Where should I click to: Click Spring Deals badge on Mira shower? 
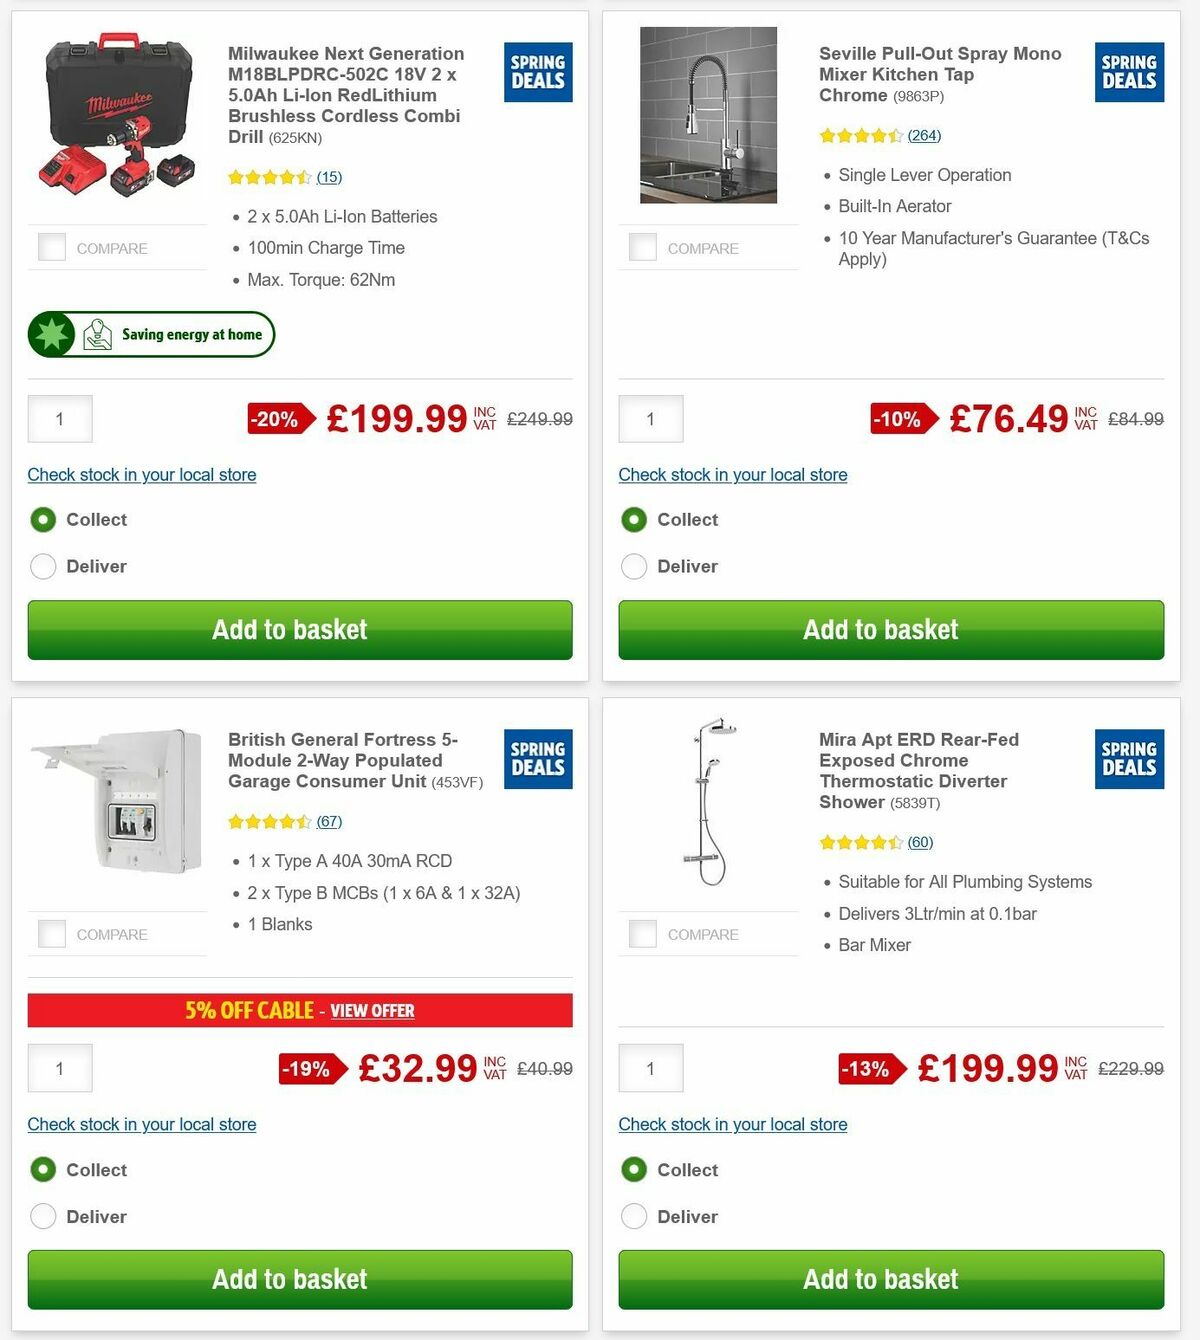click(1129, 759)
